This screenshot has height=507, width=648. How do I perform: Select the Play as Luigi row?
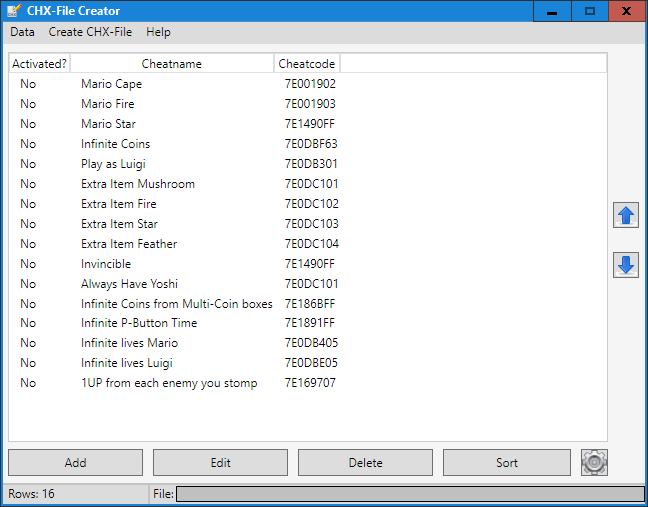click(308, 164)
